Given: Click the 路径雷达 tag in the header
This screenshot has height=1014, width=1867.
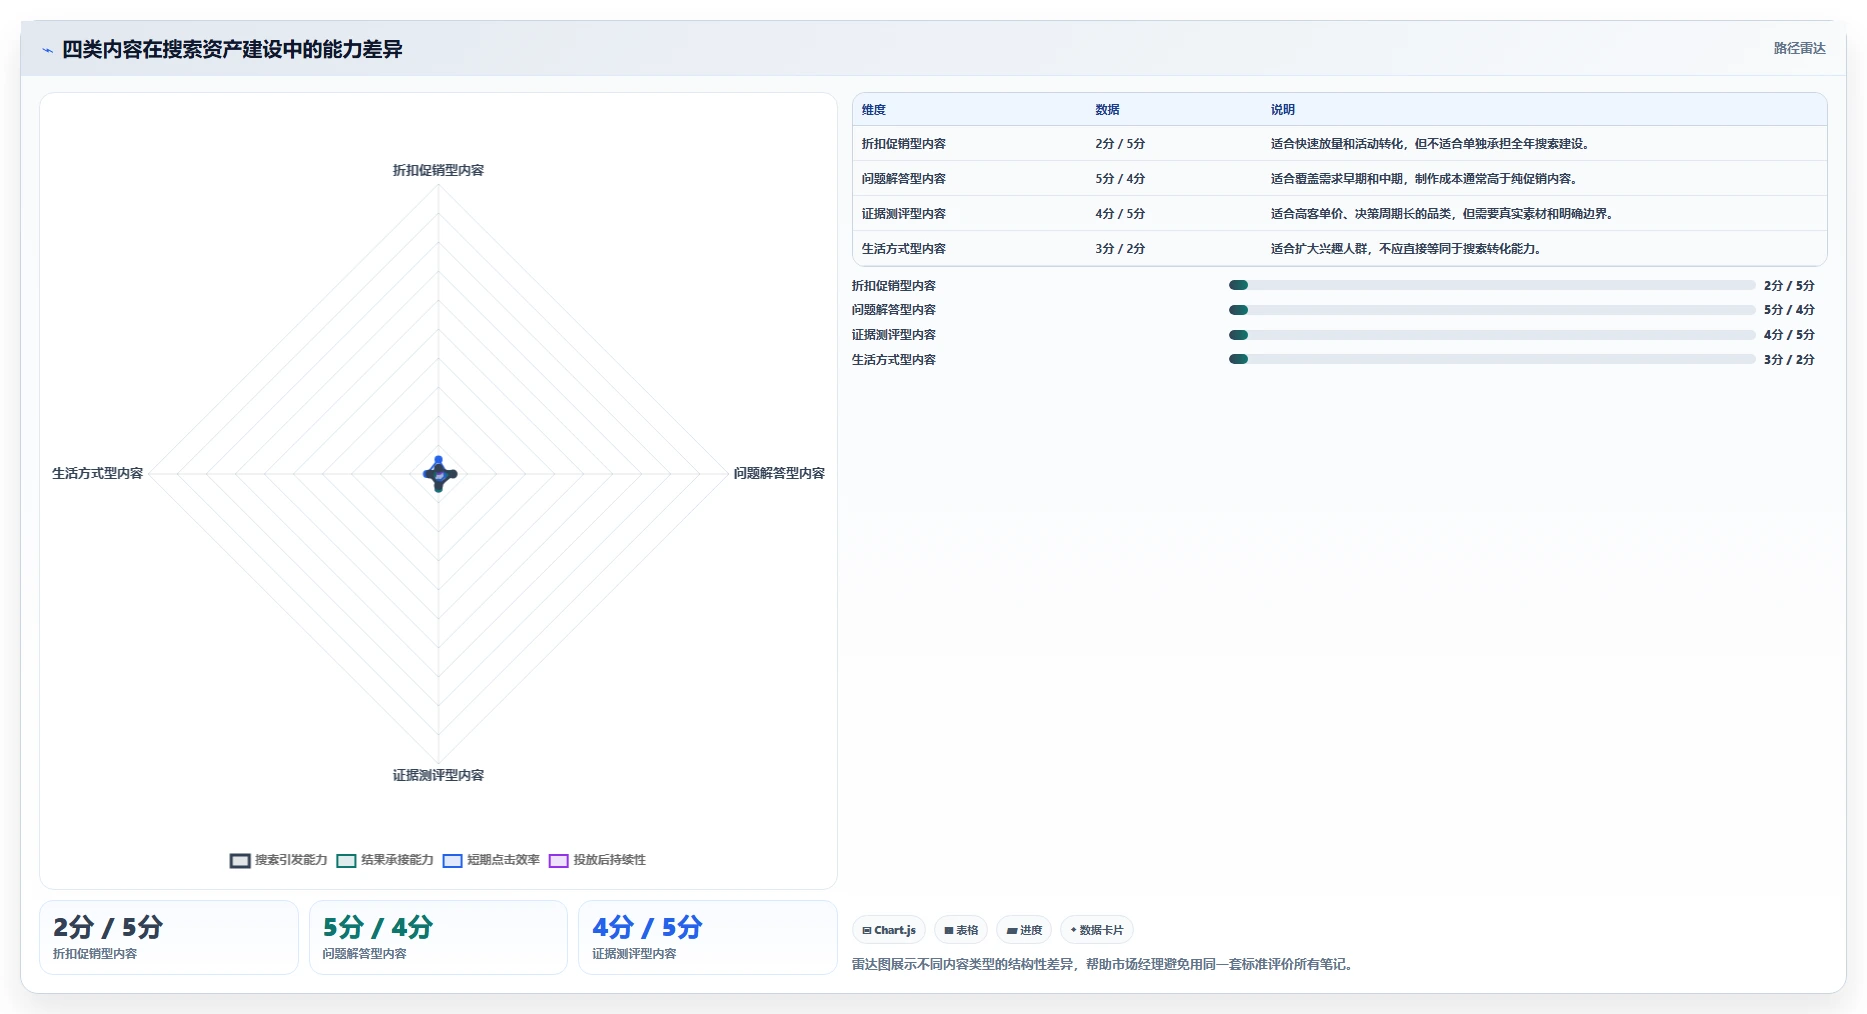Looking at the screenshot, I should [x=1799, y=48].
